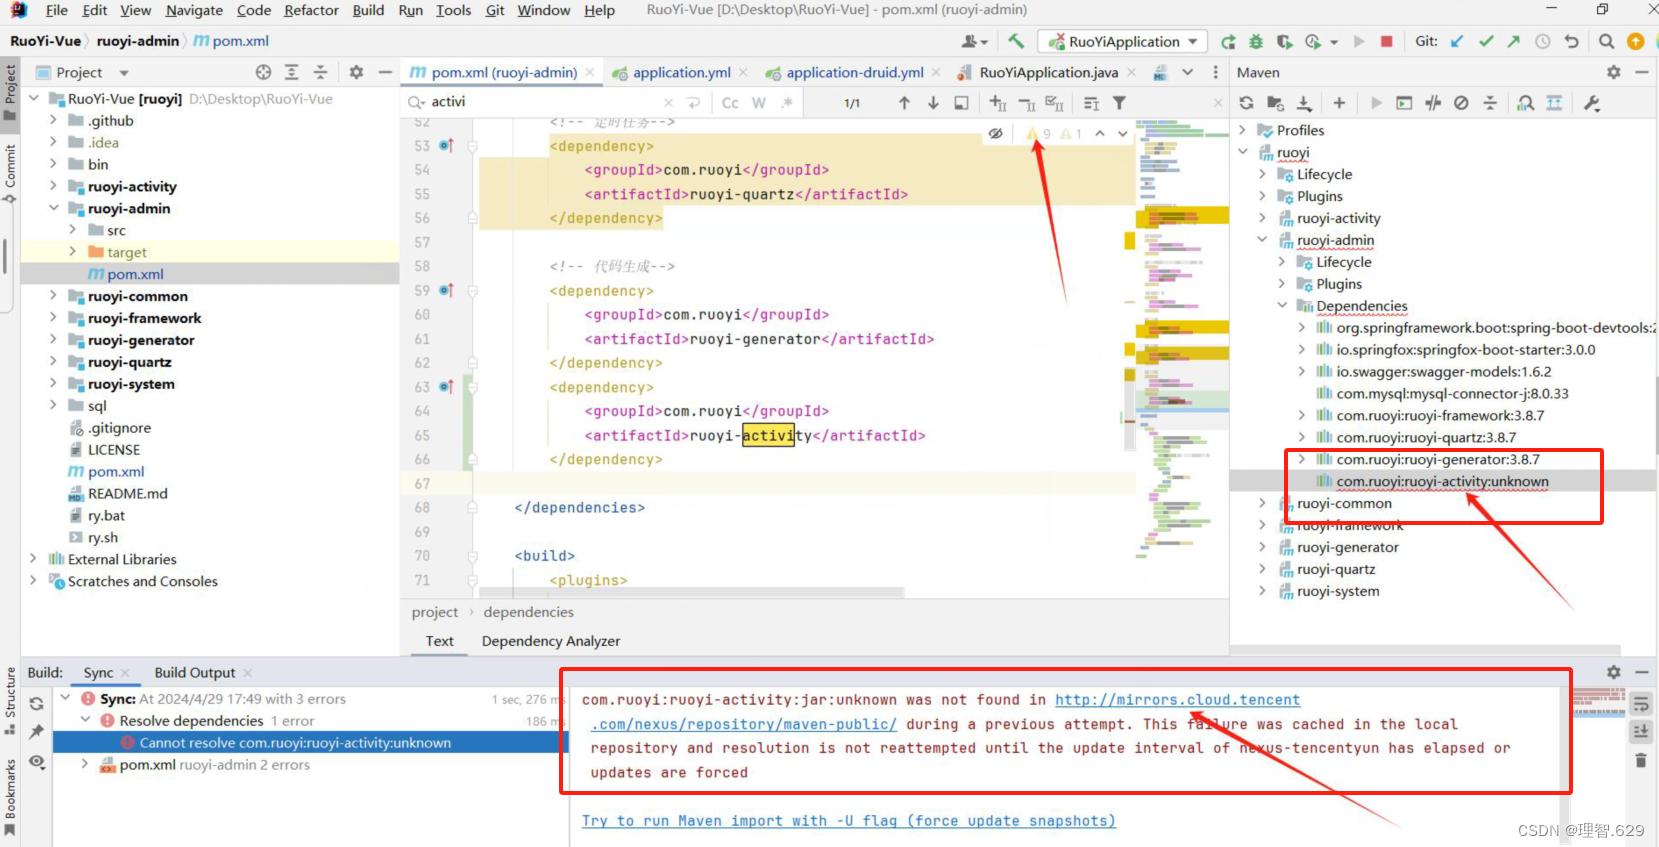
Task: Add Maven project plus icon
Action: [1339, 103]
